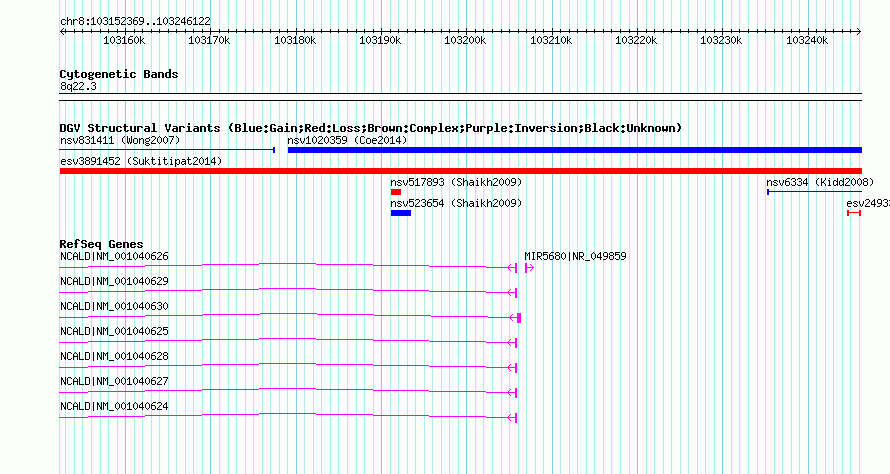The height and width of the screenshot is (474, 890).
Task: Open variant nsv517893 (Shaikh2009) label
Action: click(x=456, y=182)
